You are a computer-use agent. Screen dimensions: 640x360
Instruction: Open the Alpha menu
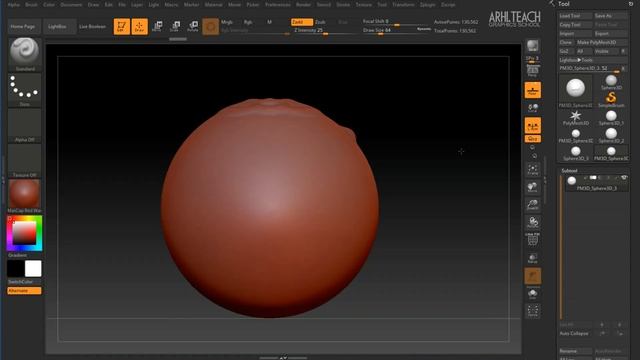point(14,5)
